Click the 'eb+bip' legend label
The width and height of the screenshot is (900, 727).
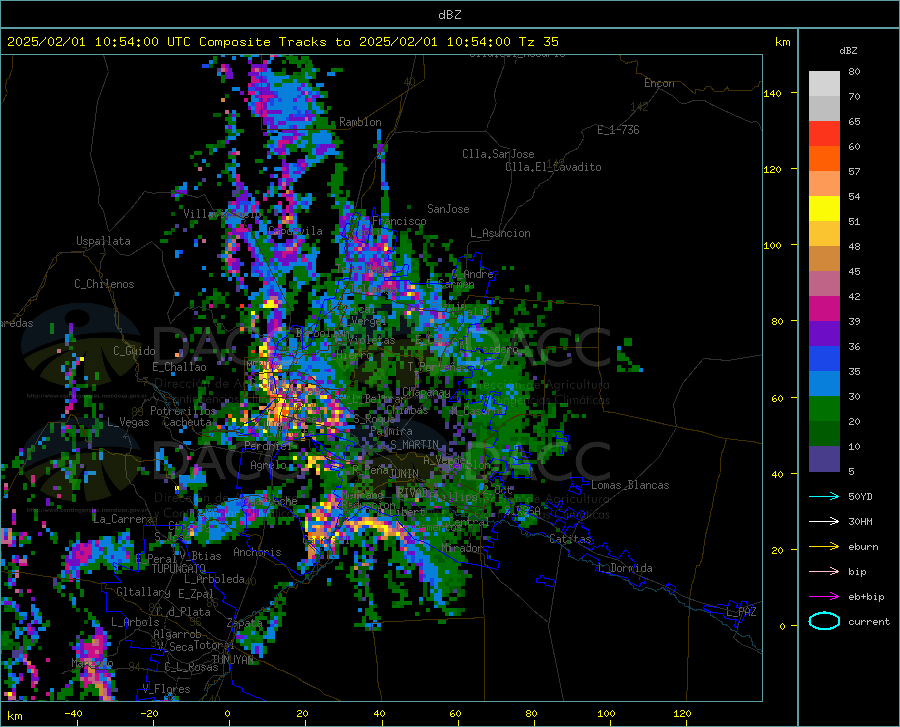click(866, 597)
